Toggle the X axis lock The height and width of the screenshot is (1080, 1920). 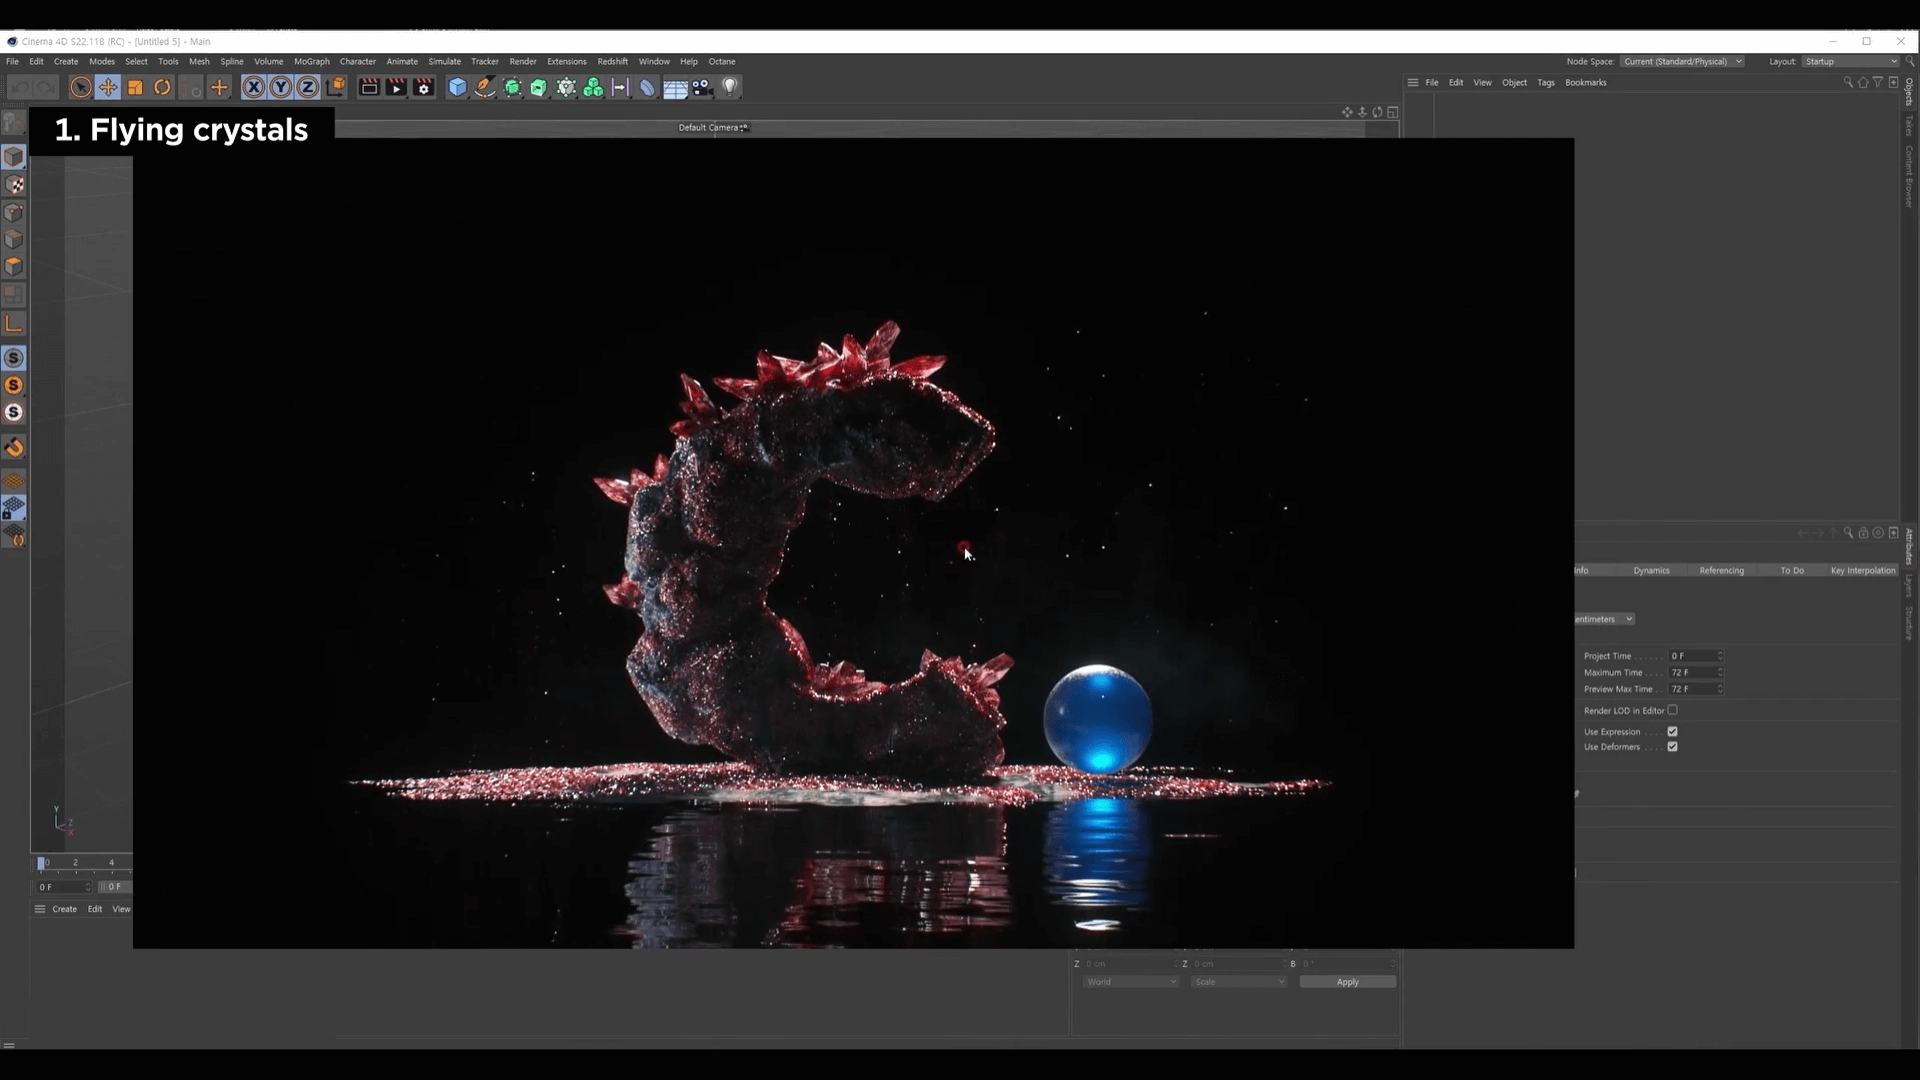[254, 88]
